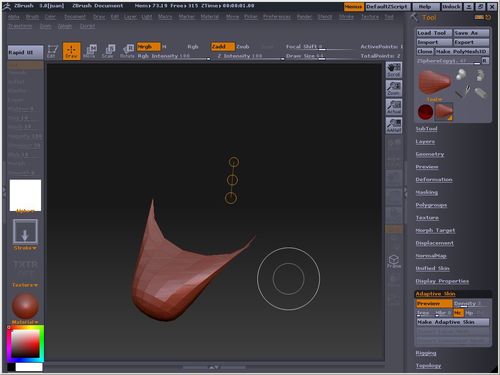Open the Texture menu
The height and width of the screenshot is (375, 500).
[370, 17]
